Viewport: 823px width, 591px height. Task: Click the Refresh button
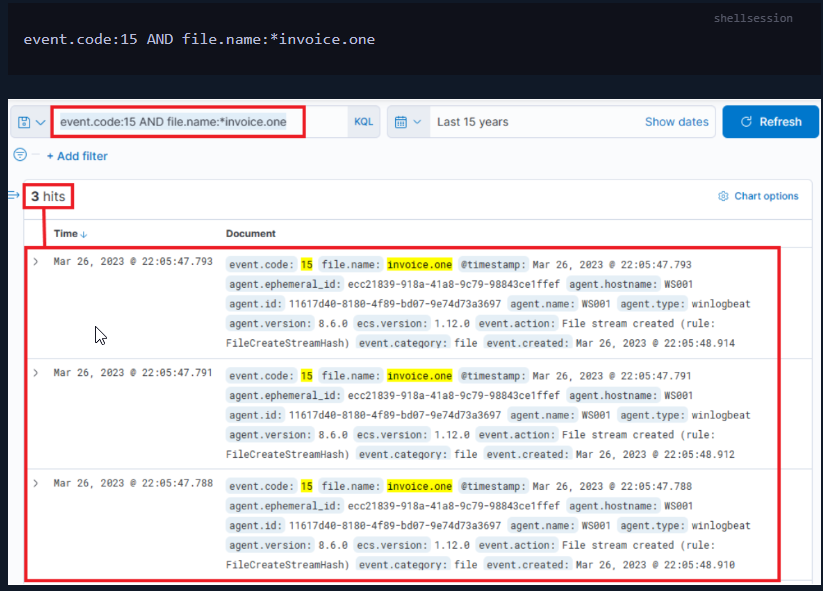pyautogui.click(x=771, y=122)
